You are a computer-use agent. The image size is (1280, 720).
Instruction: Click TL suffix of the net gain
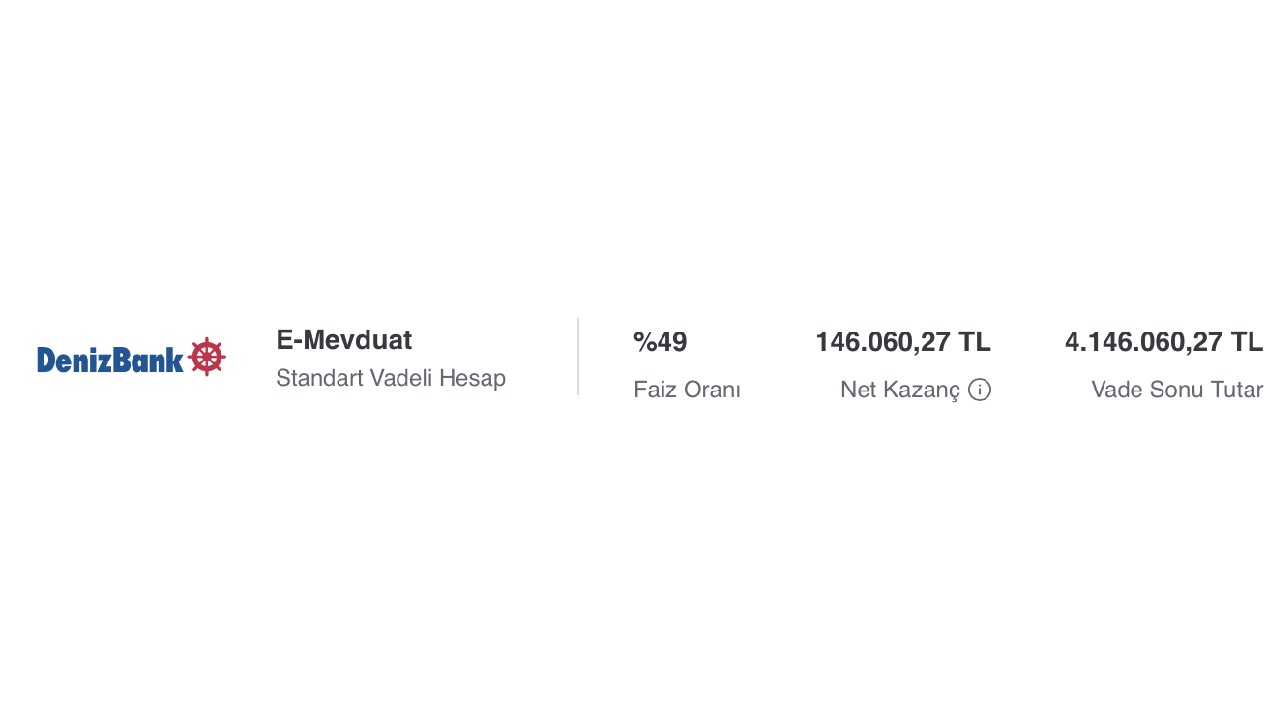click(x=974, y=342)
